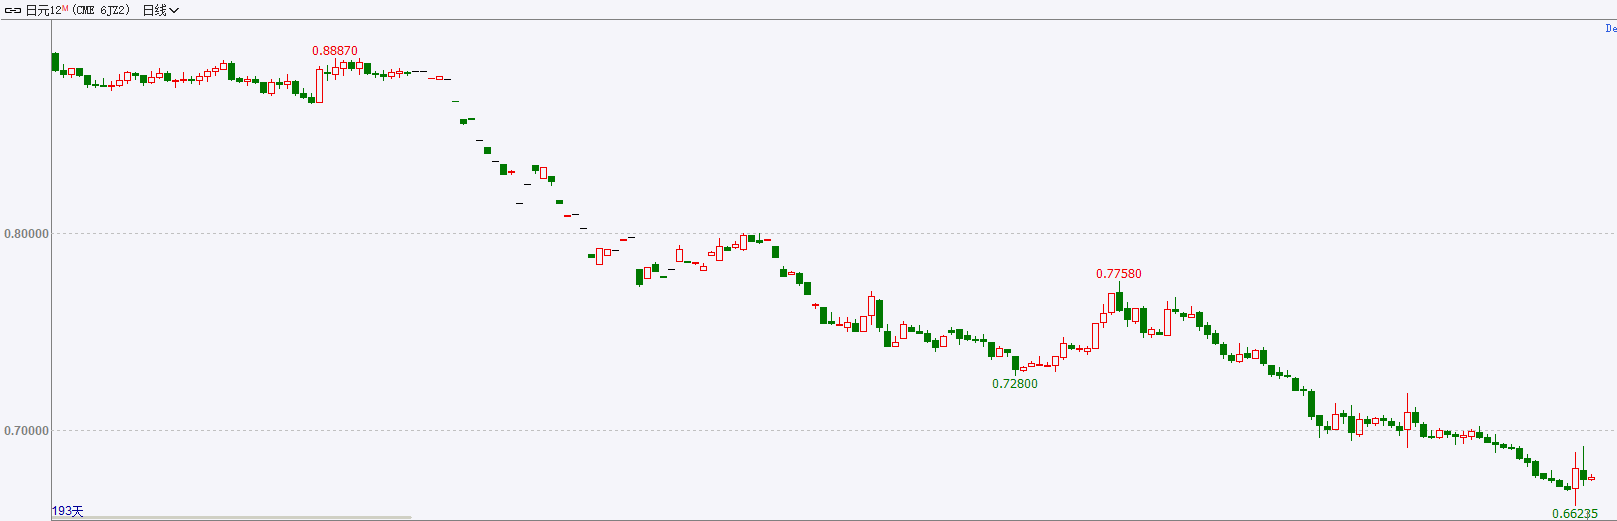Click the red M superscript in the title
1617x521 pixels.
pos(65,7)
